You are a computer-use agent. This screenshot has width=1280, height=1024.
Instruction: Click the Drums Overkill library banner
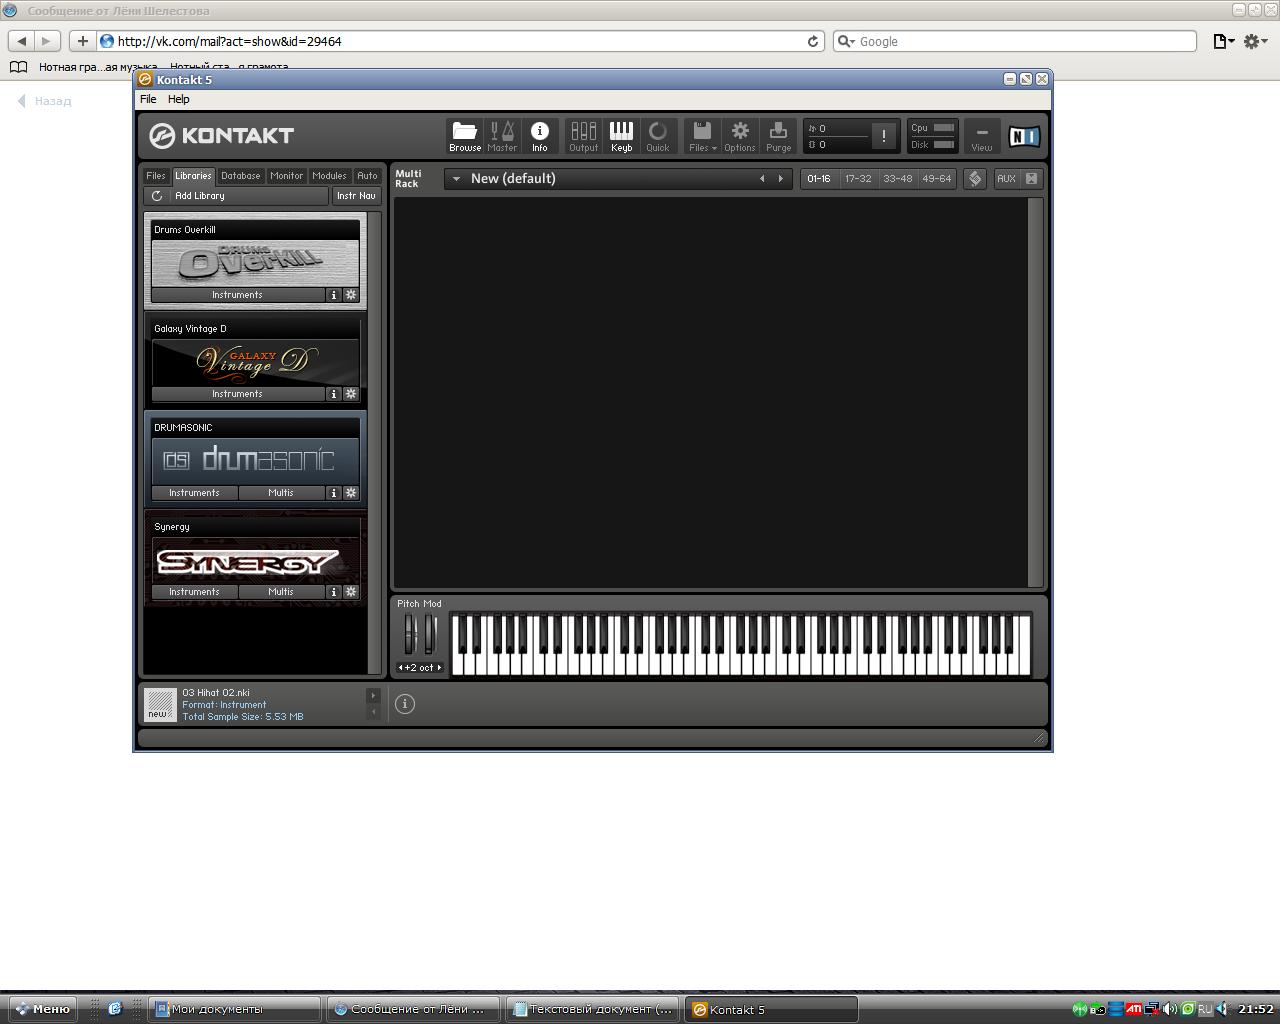[255, 263]
